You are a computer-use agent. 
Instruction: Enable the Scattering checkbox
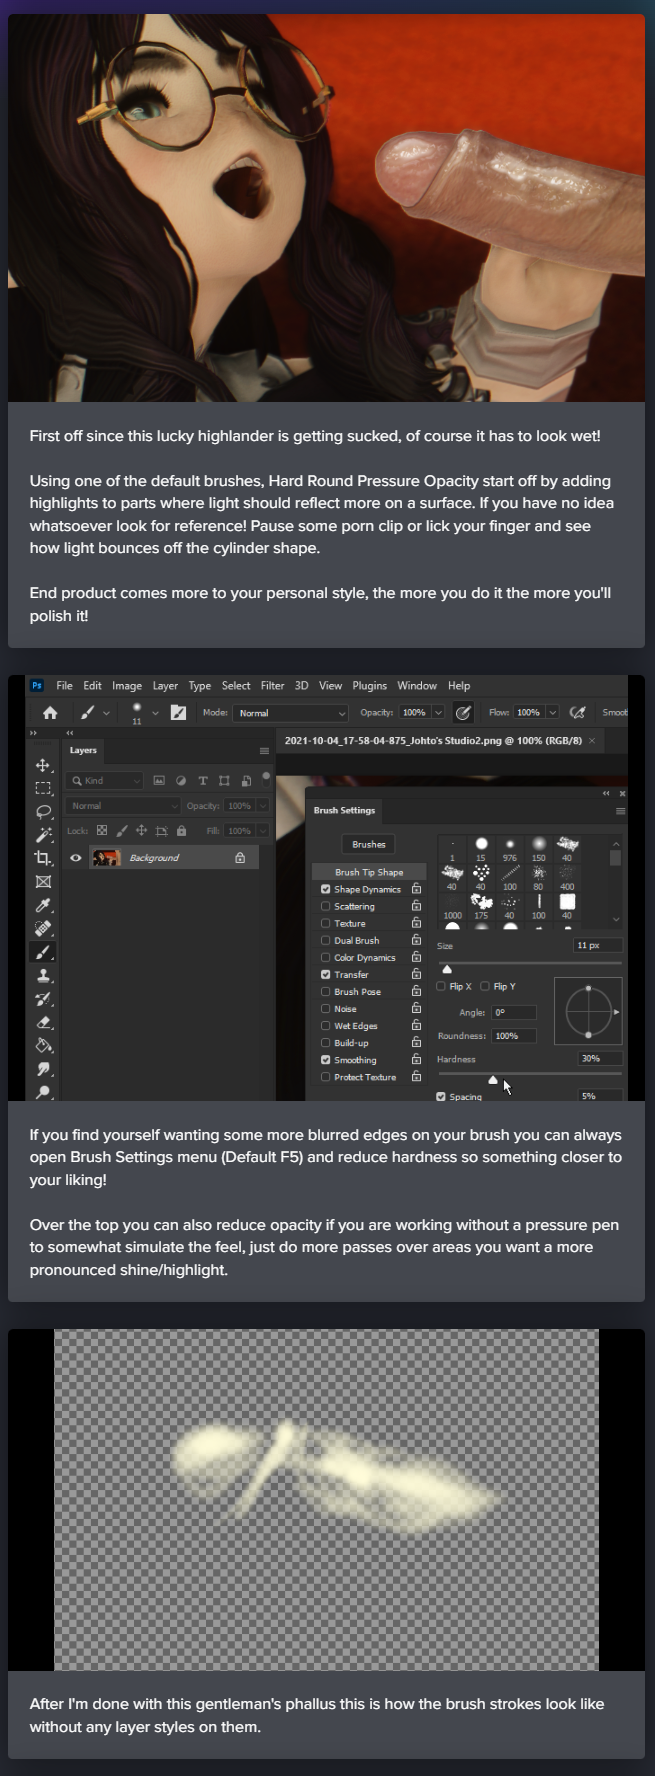click(x=325, y=906)
